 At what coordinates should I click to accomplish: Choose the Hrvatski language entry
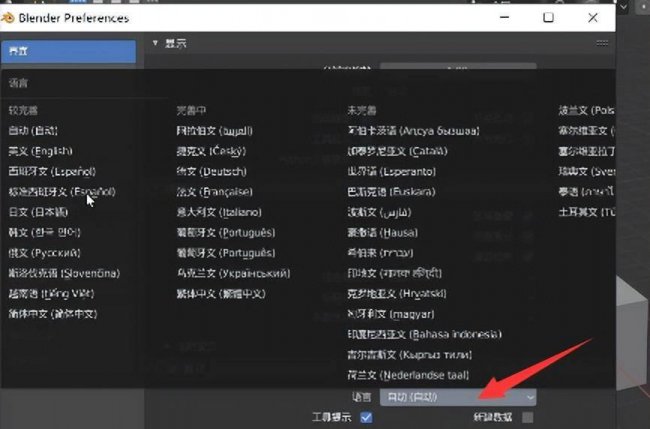click(397, 293)
